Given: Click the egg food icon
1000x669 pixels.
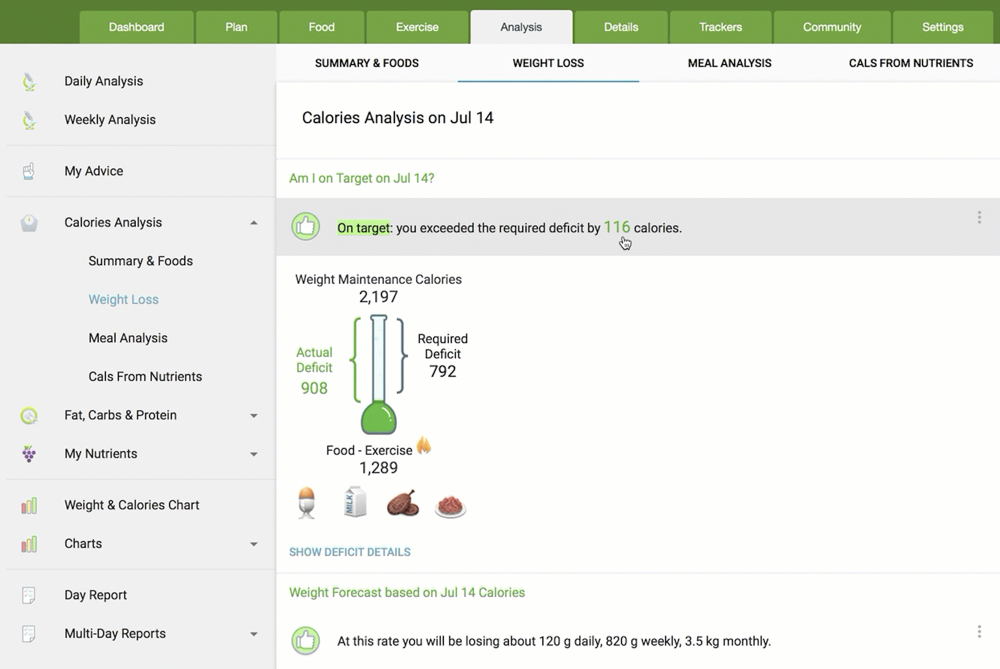Looking at the screenshot, I should coord(307,503).
